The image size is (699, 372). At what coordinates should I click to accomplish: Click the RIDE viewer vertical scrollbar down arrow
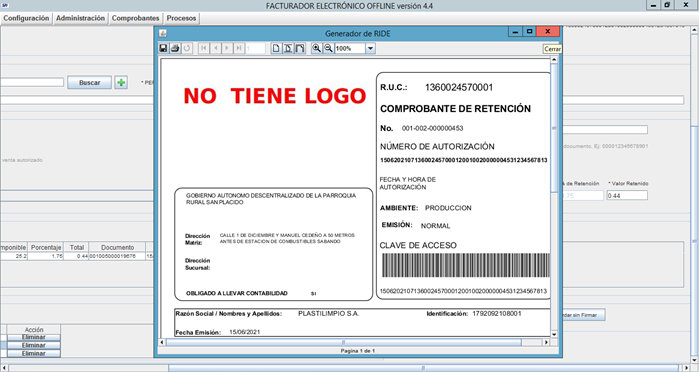click(x=554, y=335)
